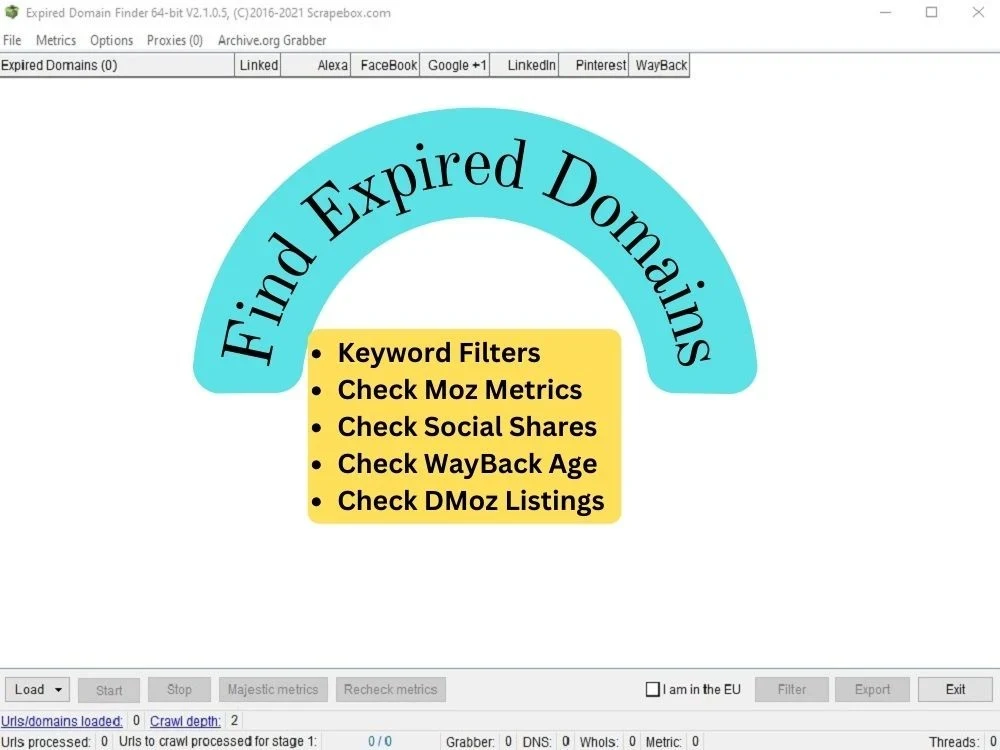Click the LinkedIn column header
This screenshot has height=750, width=1000.
tap(524, 65)
